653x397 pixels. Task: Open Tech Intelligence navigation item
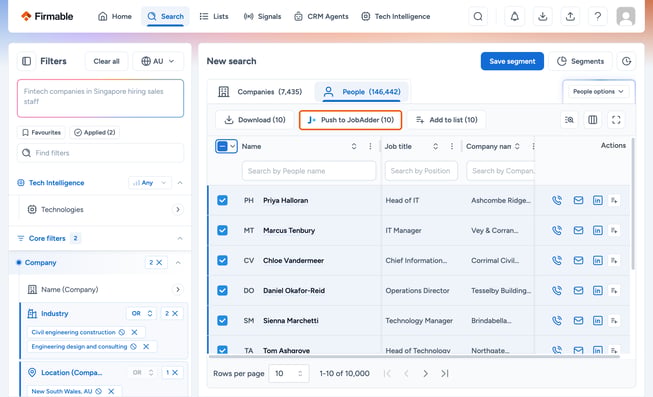[396, 17]
